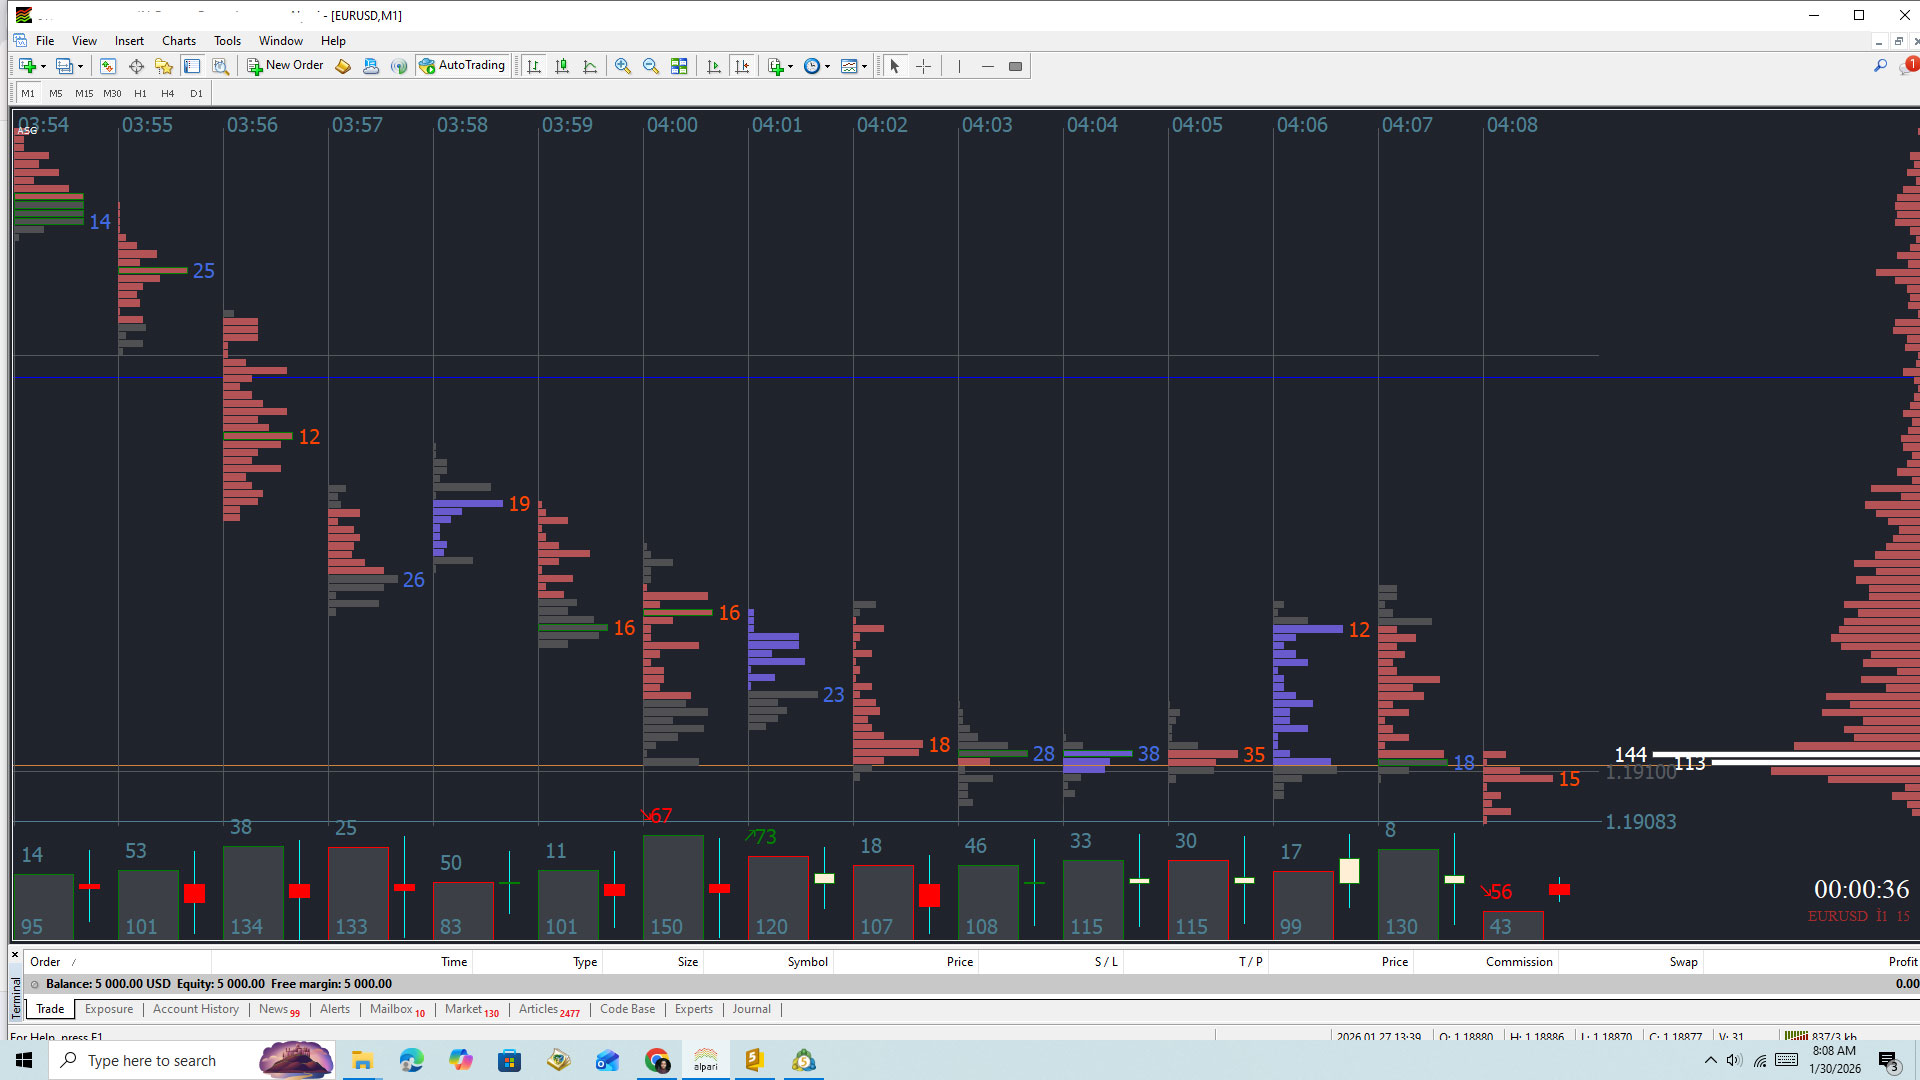Toggle chart auto scroll
Viewport: 1920px width, 1080px height.
tap(713, 66)
